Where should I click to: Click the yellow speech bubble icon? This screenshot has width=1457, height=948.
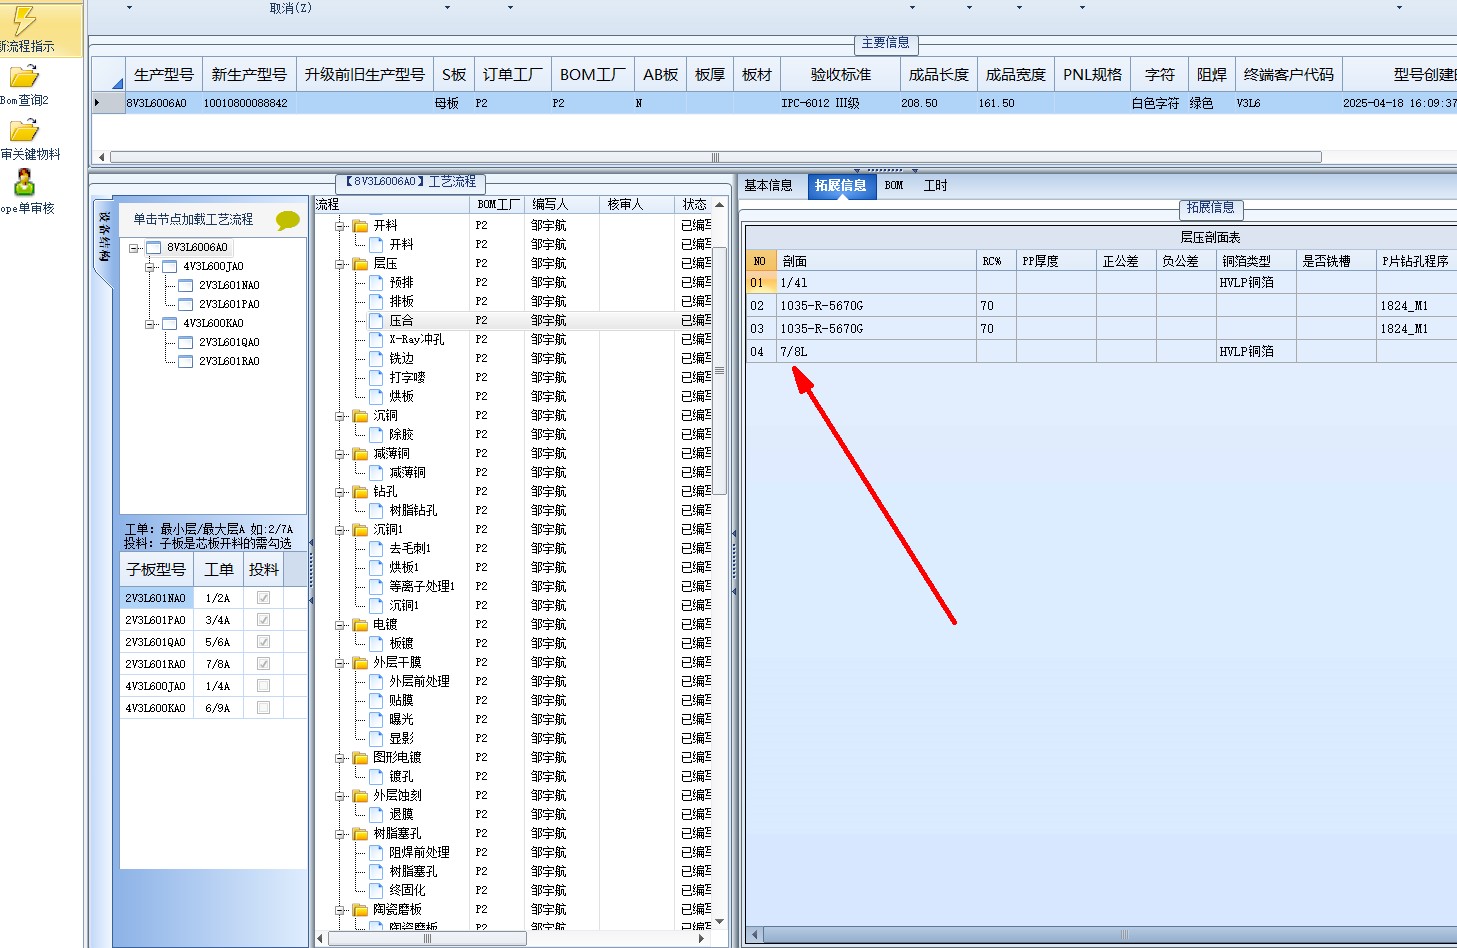[288, 220]
